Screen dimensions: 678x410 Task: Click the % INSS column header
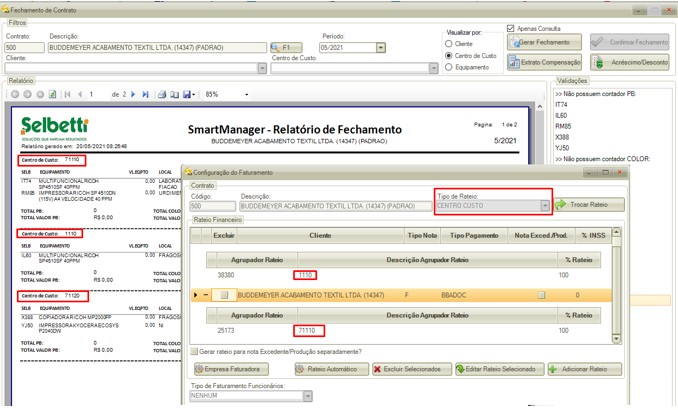[593, 235]
